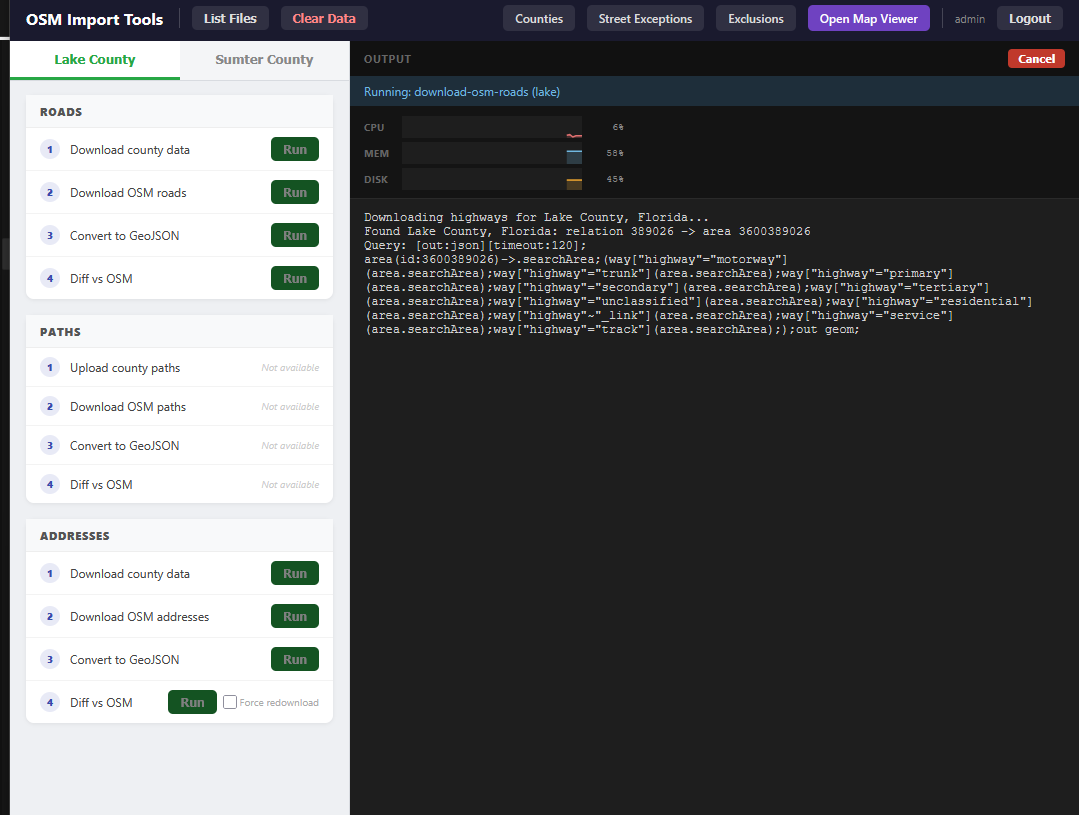The width and height of the screenshot is (1079, 815).
Task: Click the 'Downloading highways for Lake County' line
Action: 536,218
